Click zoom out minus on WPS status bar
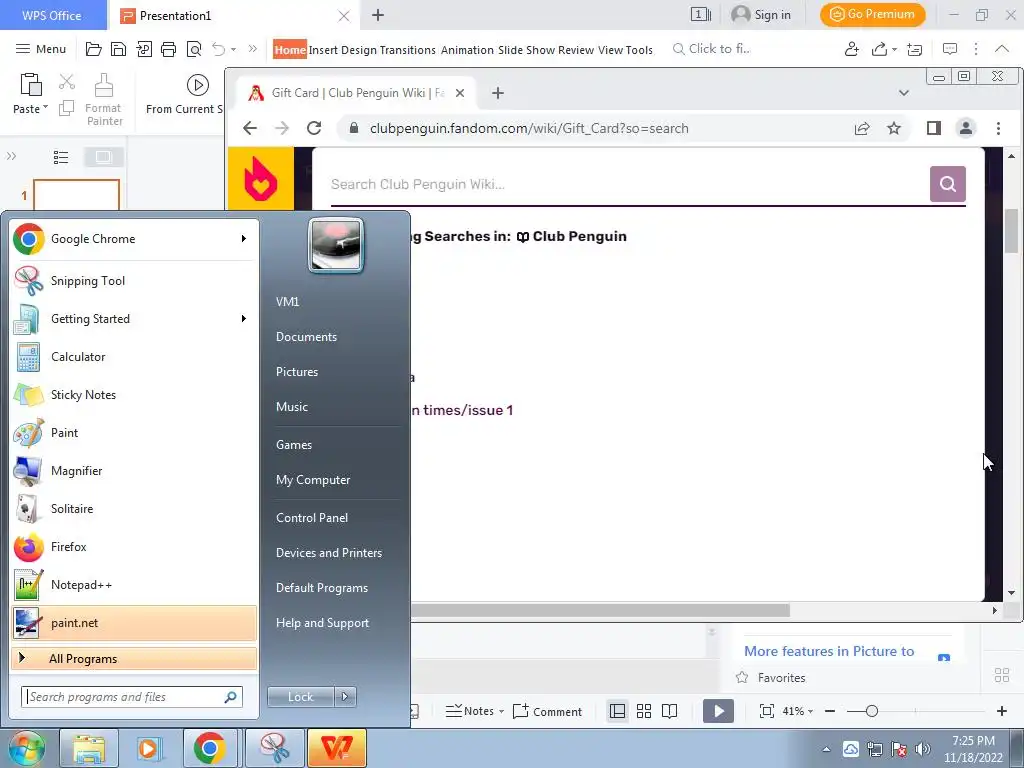Viewport: 1024px width, 768px height. pos(830,711)
